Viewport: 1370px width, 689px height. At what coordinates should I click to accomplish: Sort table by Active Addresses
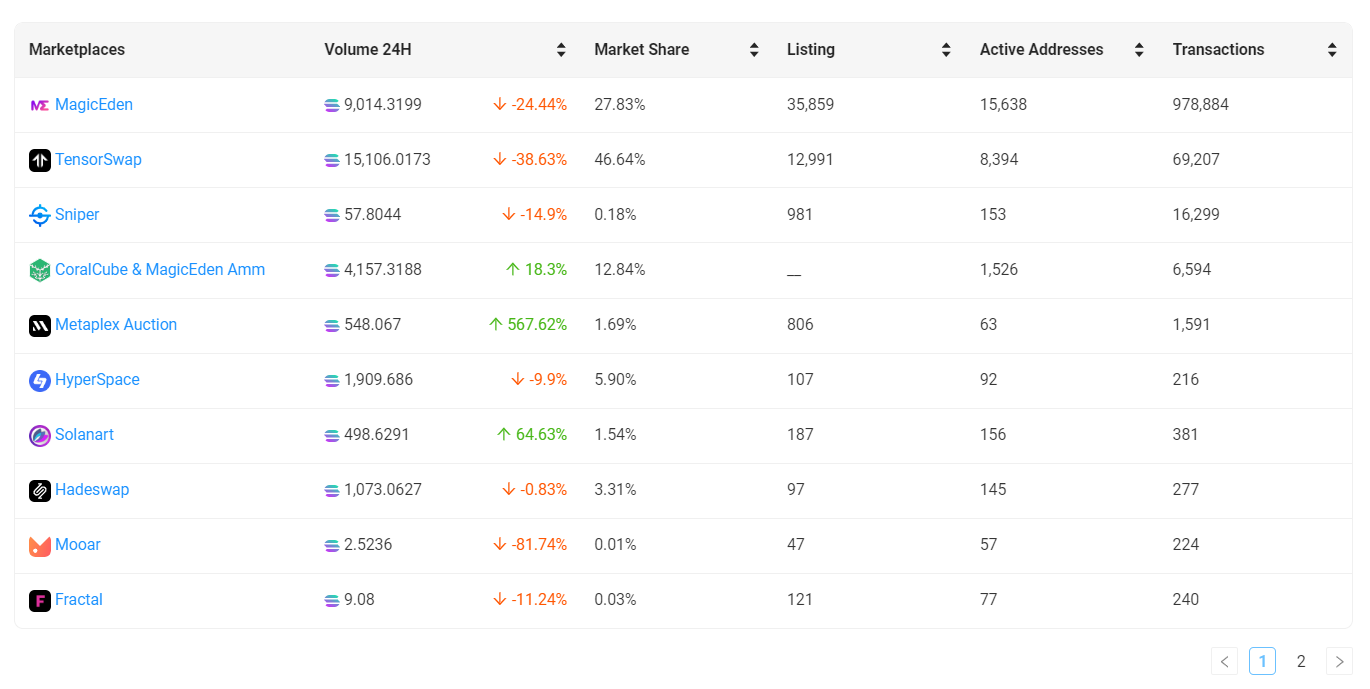click(1139, 50)
